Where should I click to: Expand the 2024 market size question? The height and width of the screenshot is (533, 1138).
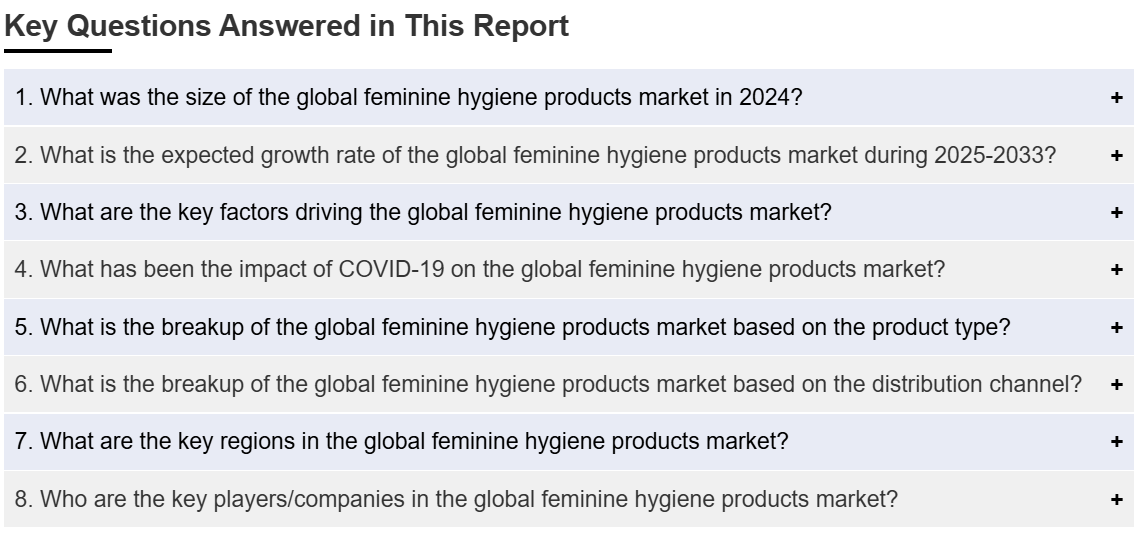click(x=568, y=97)
